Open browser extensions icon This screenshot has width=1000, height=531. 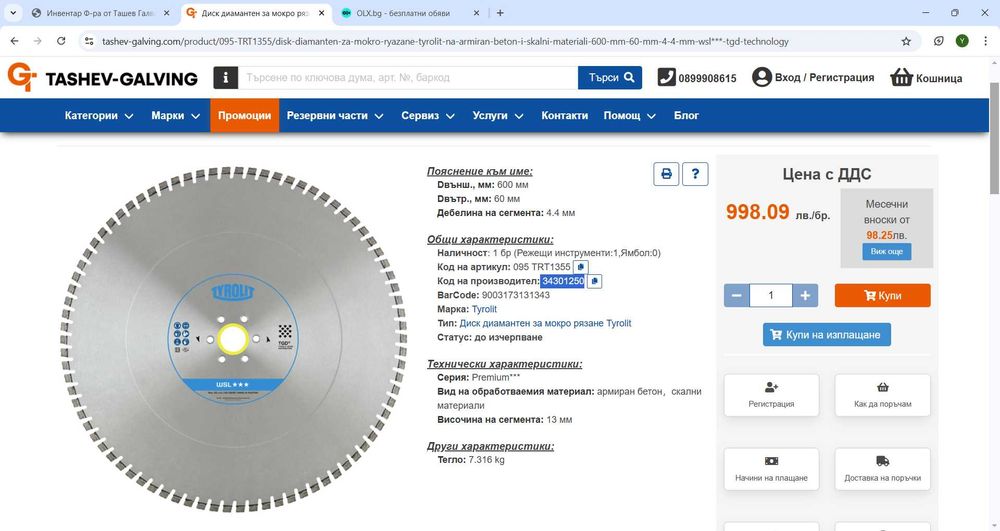[939, 41]
